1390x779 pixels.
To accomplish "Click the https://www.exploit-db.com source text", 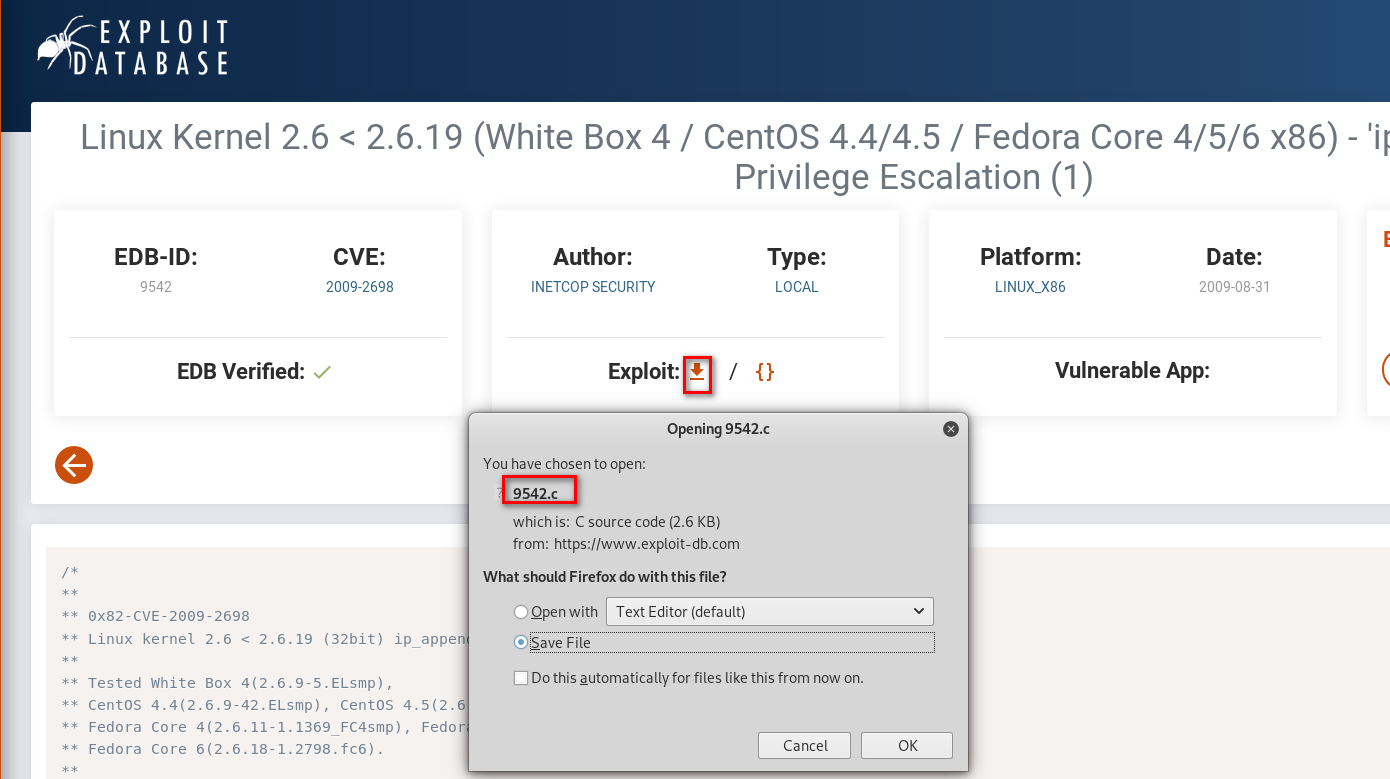I will point(646,544).
